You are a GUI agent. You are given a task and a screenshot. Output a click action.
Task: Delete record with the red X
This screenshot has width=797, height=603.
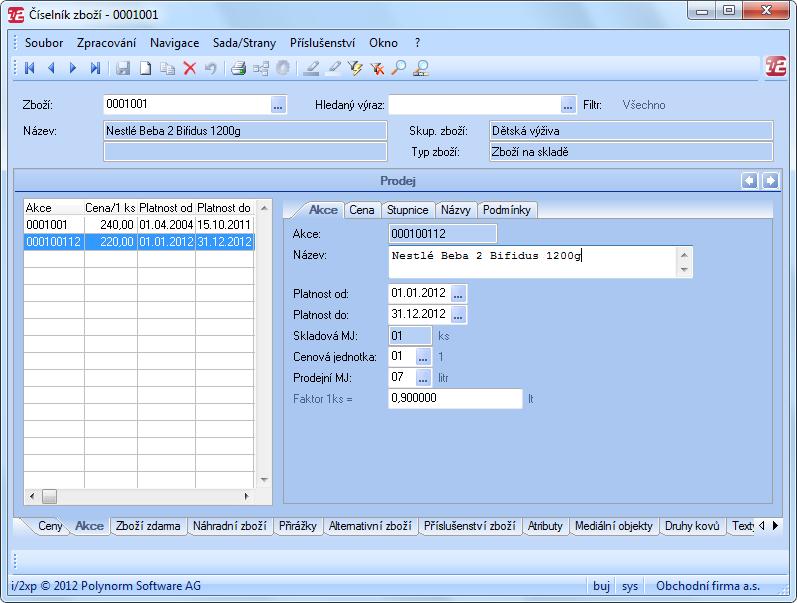point(190,68)
